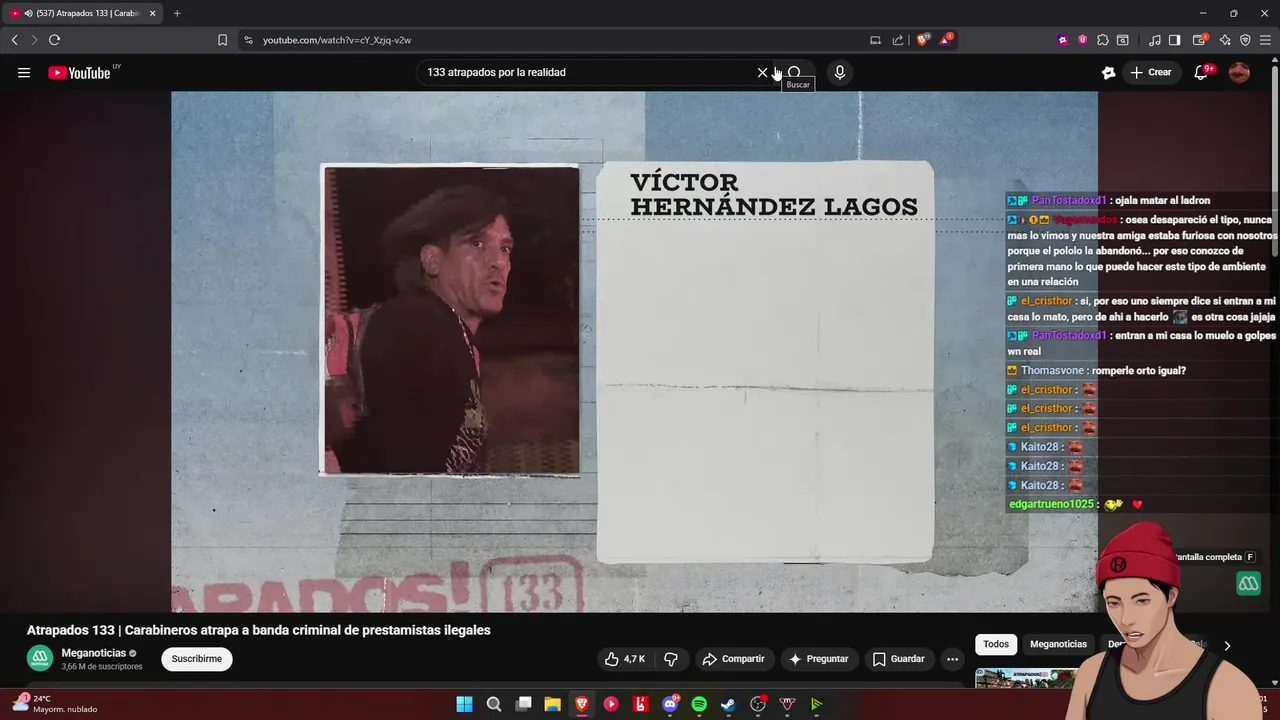This screenshot has height=720, width=1280.
Task: Click the chat username edgartrueno1025
Action: tap(1051, 504)
